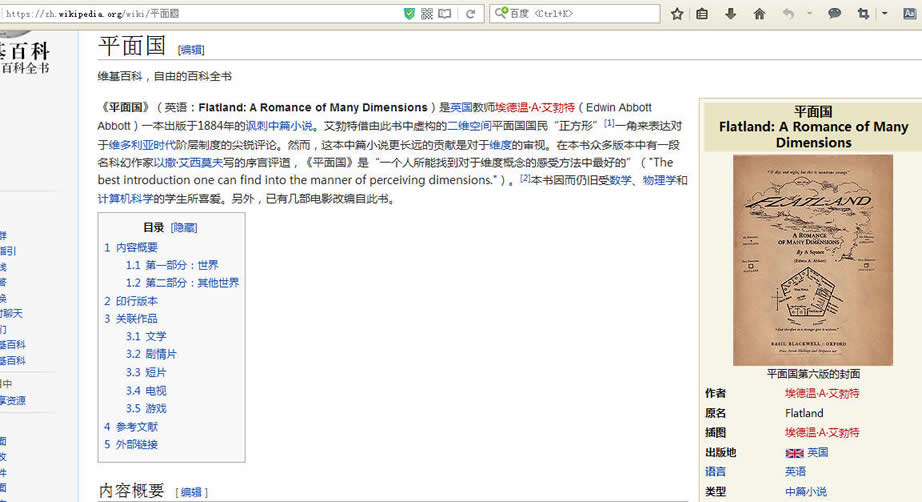Open infobox illustrator link 埃德温·A·艾勃特
Viewport: 922px width, 502px height.
(x=822, y=433)
